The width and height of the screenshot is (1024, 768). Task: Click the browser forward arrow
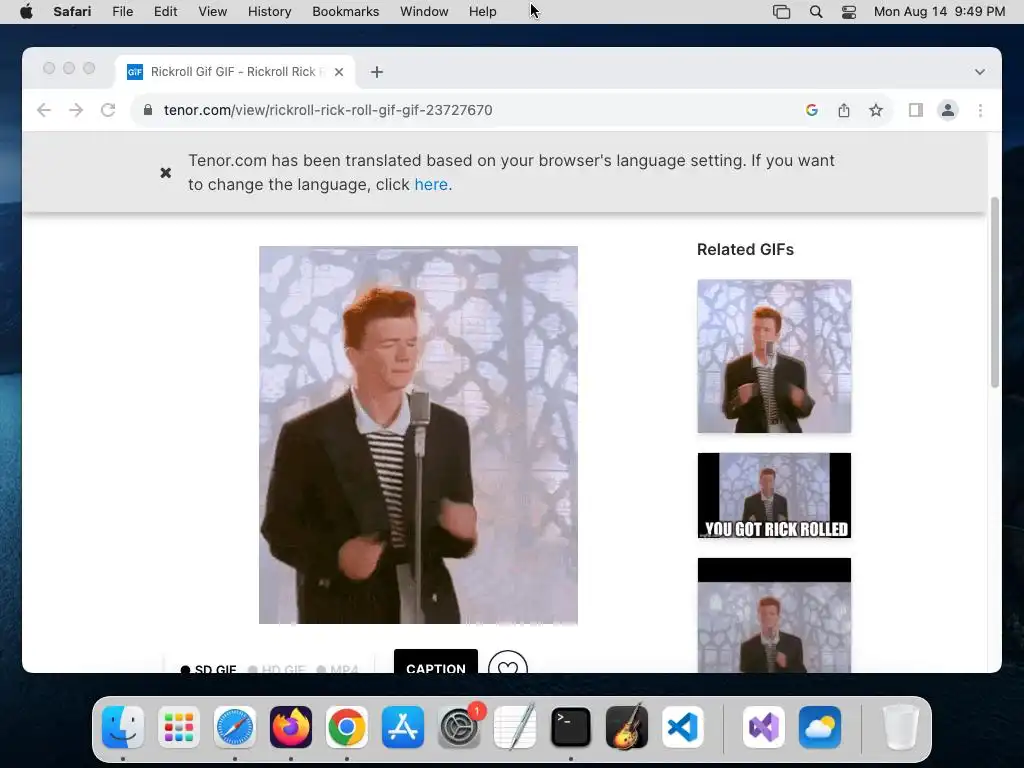76,110
